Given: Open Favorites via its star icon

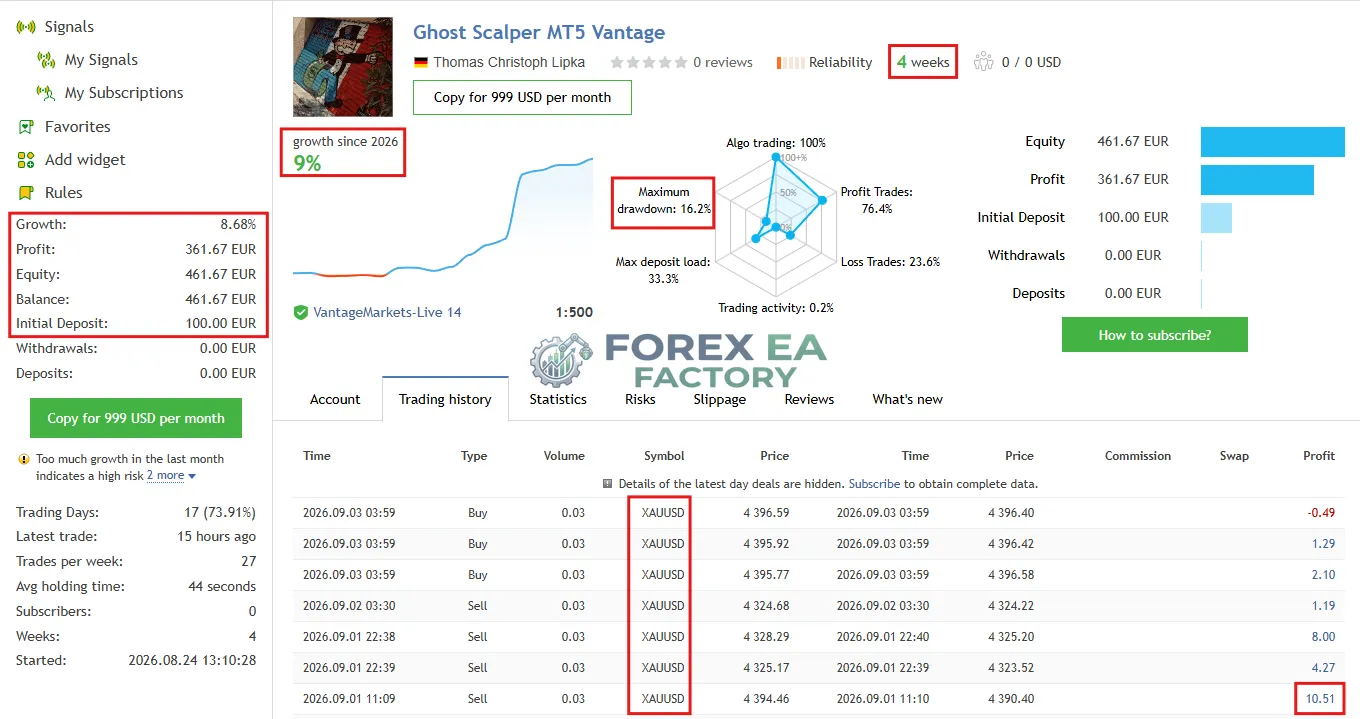Looking at the screenshot, I should pos(26,127).
